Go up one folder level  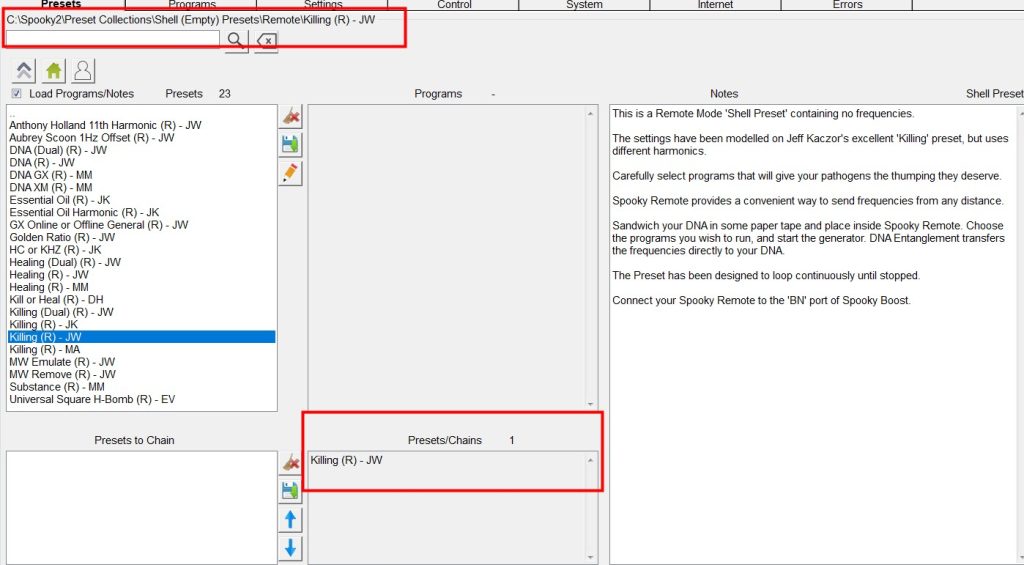(24, 71)
